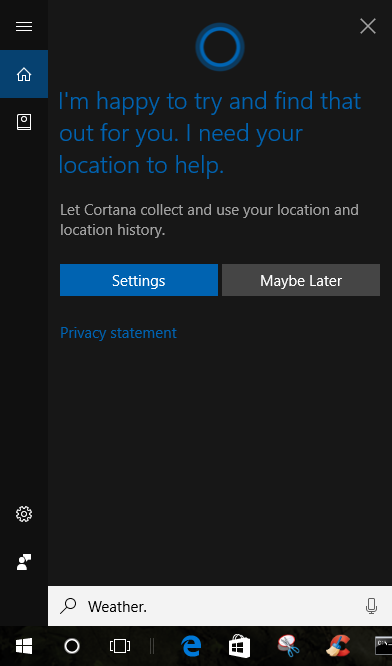Screen dimensions: 392x666
Task: Launch Microsoft Edge from taskbar
Action: 191,646
